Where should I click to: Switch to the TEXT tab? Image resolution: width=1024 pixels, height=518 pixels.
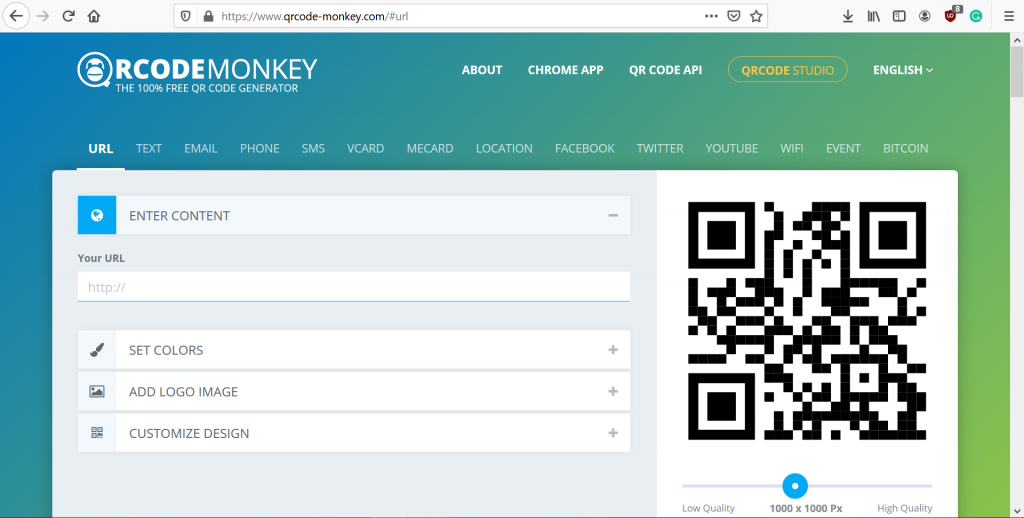149,149
